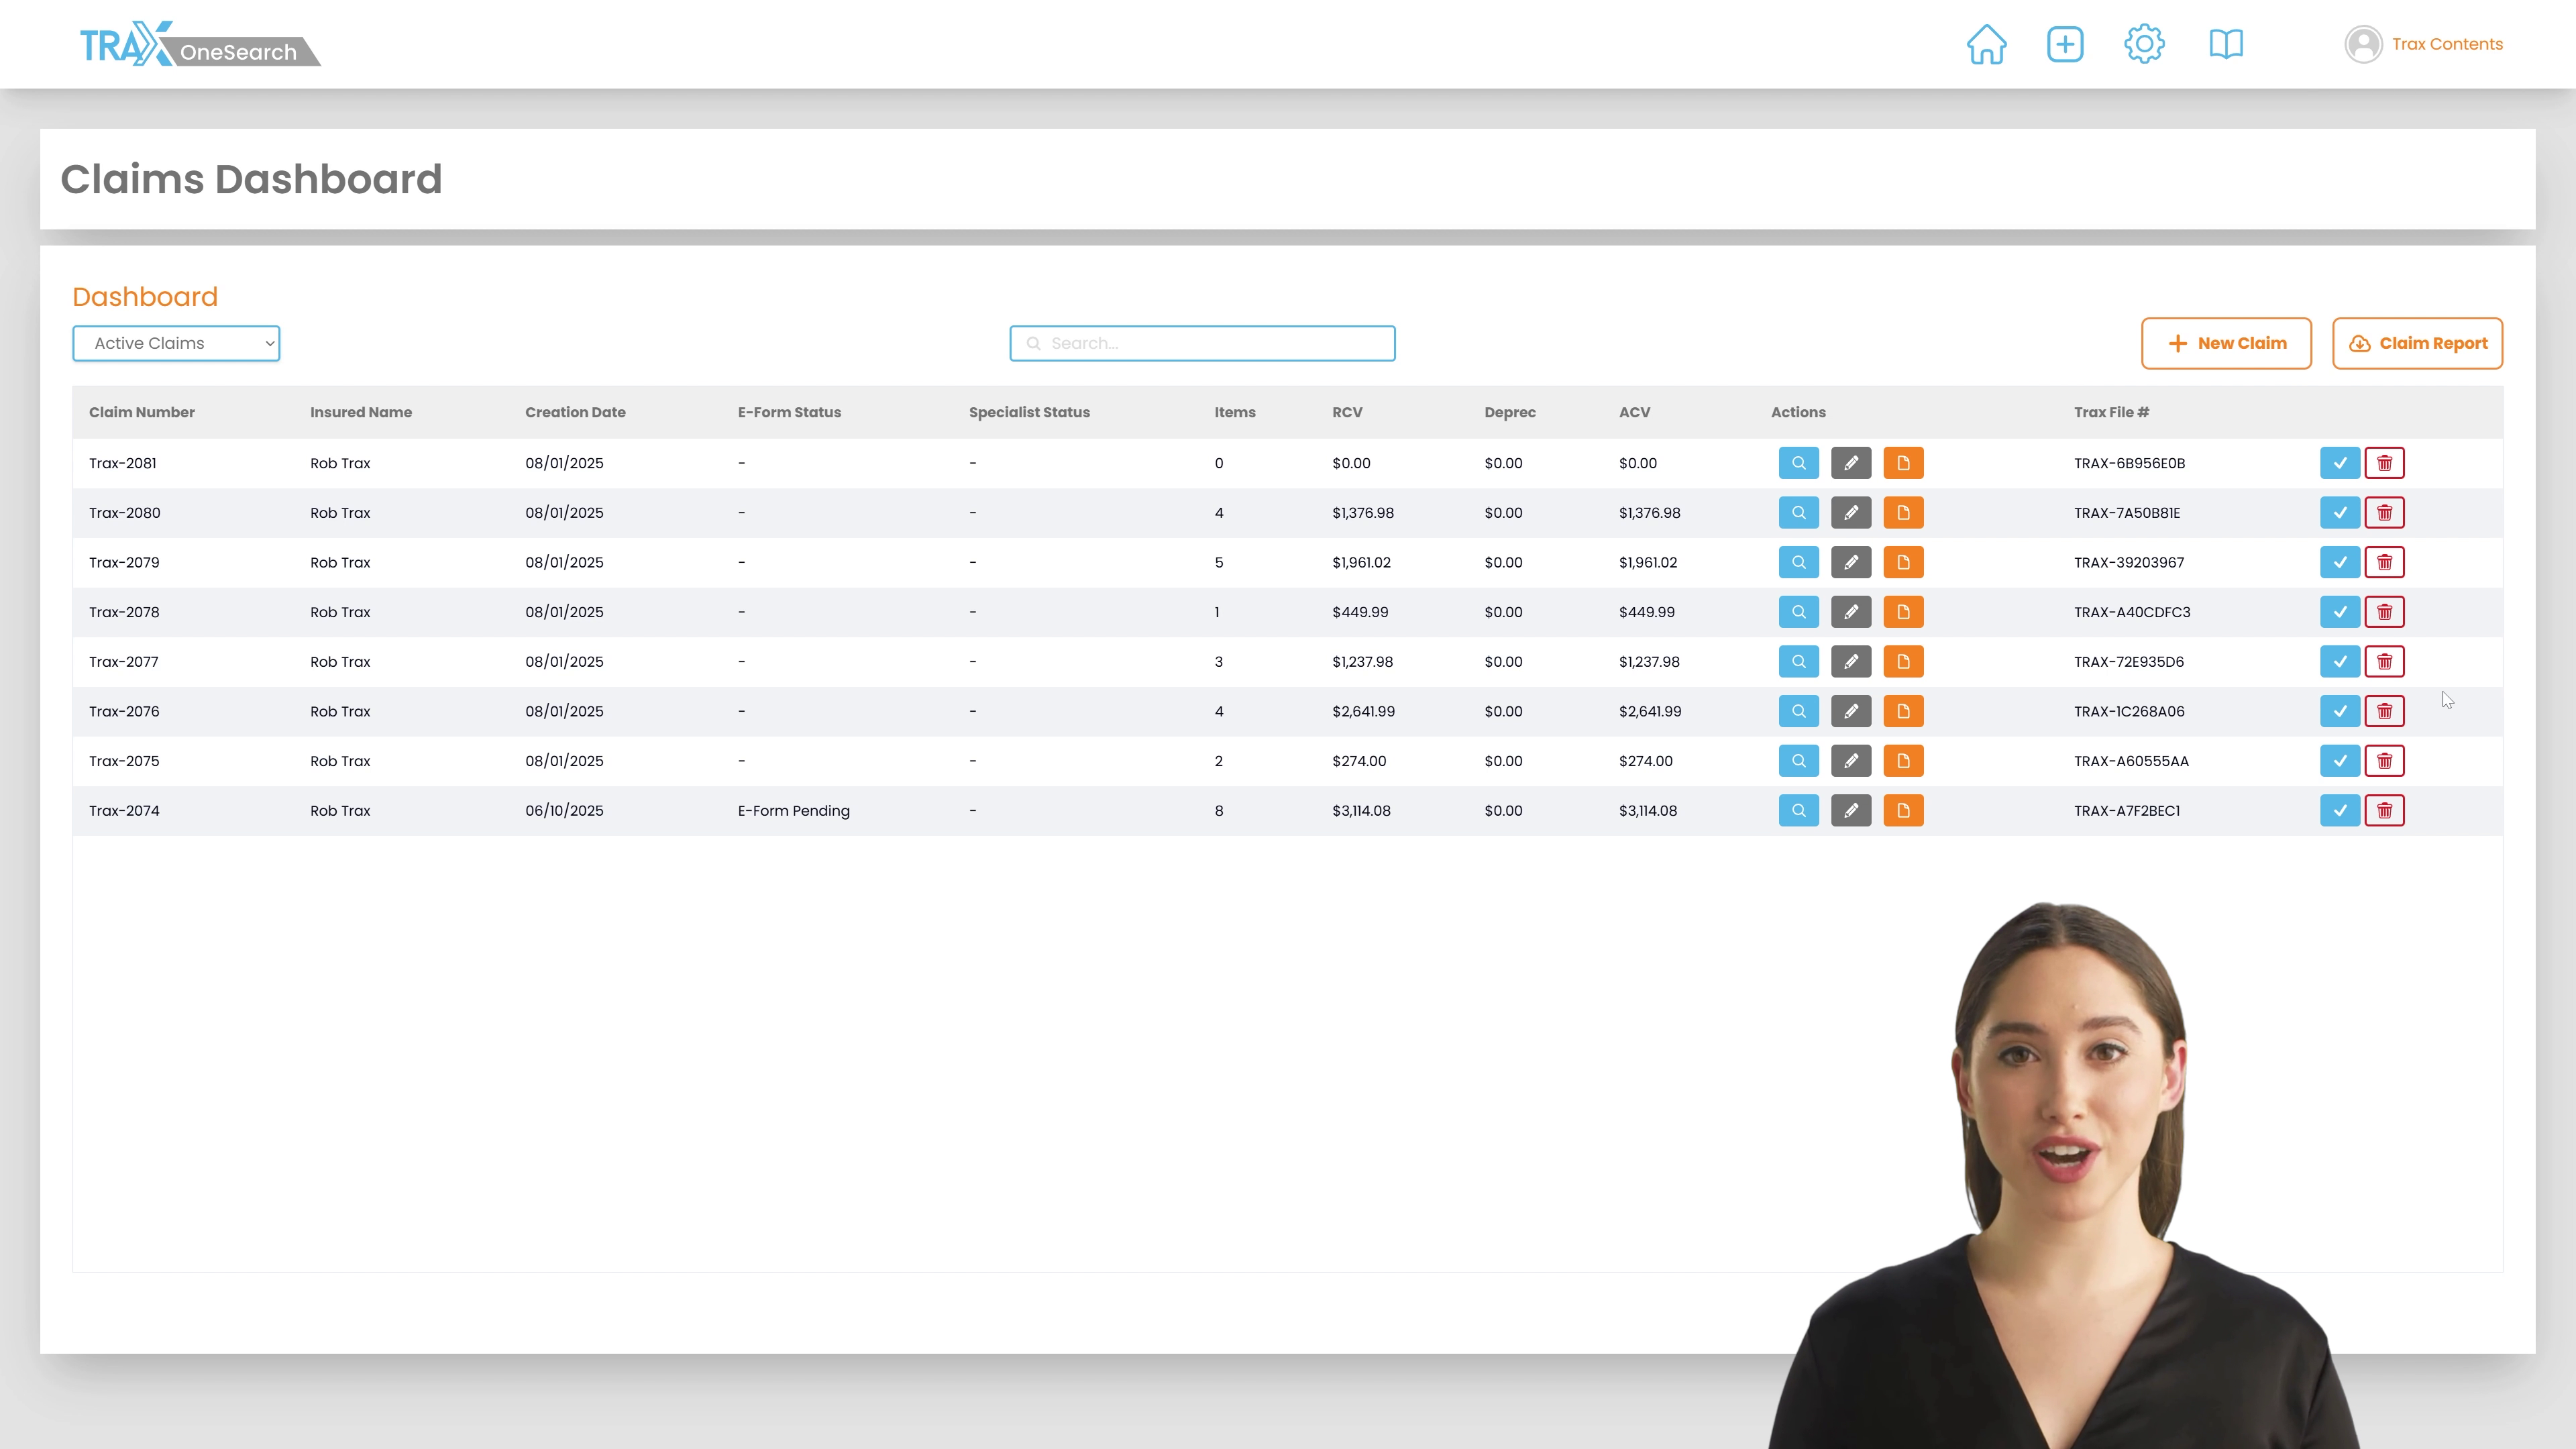Delete claim Trax-2075 with trash icon

point(2384,761)
